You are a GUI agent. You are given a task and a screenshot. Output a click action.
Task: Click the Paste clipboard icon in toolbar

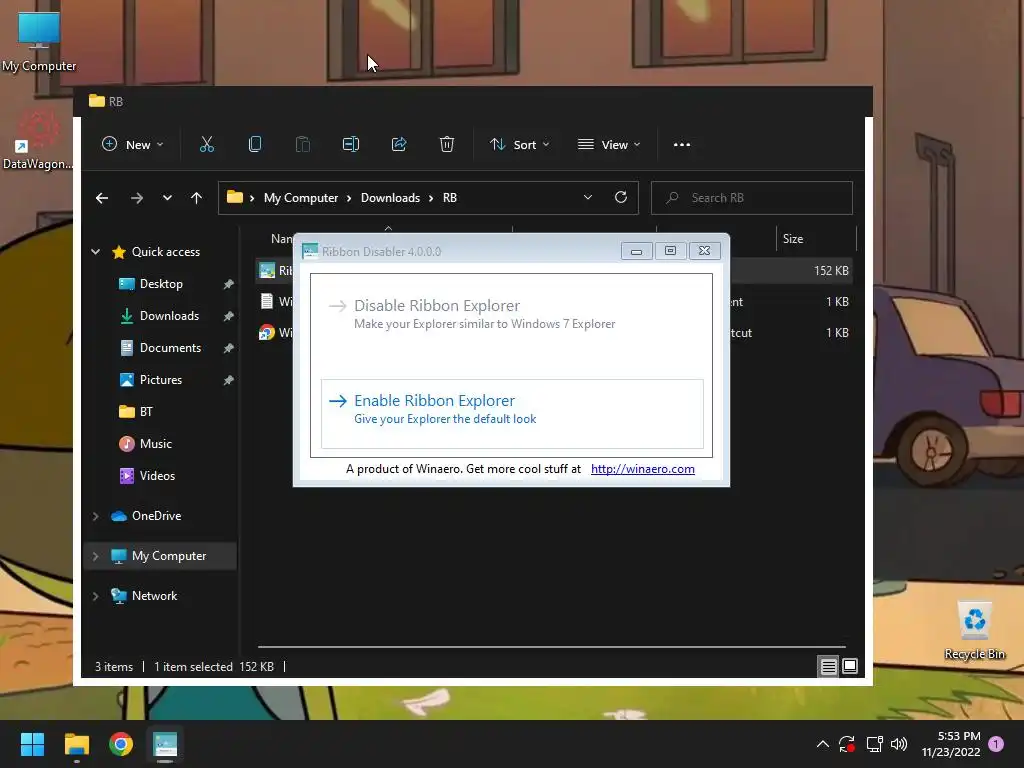tap(302, 144)
